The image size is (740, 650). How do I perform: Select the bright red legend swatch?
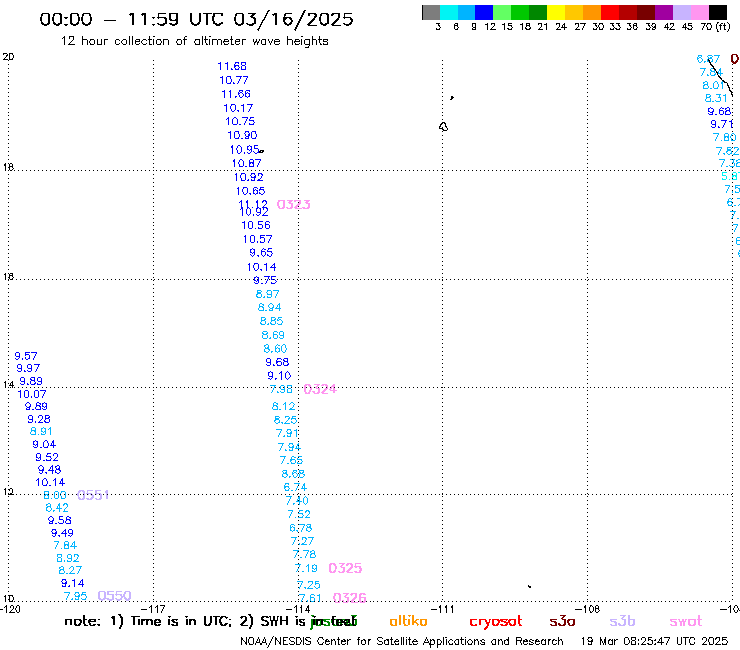[x=610, y=12]
